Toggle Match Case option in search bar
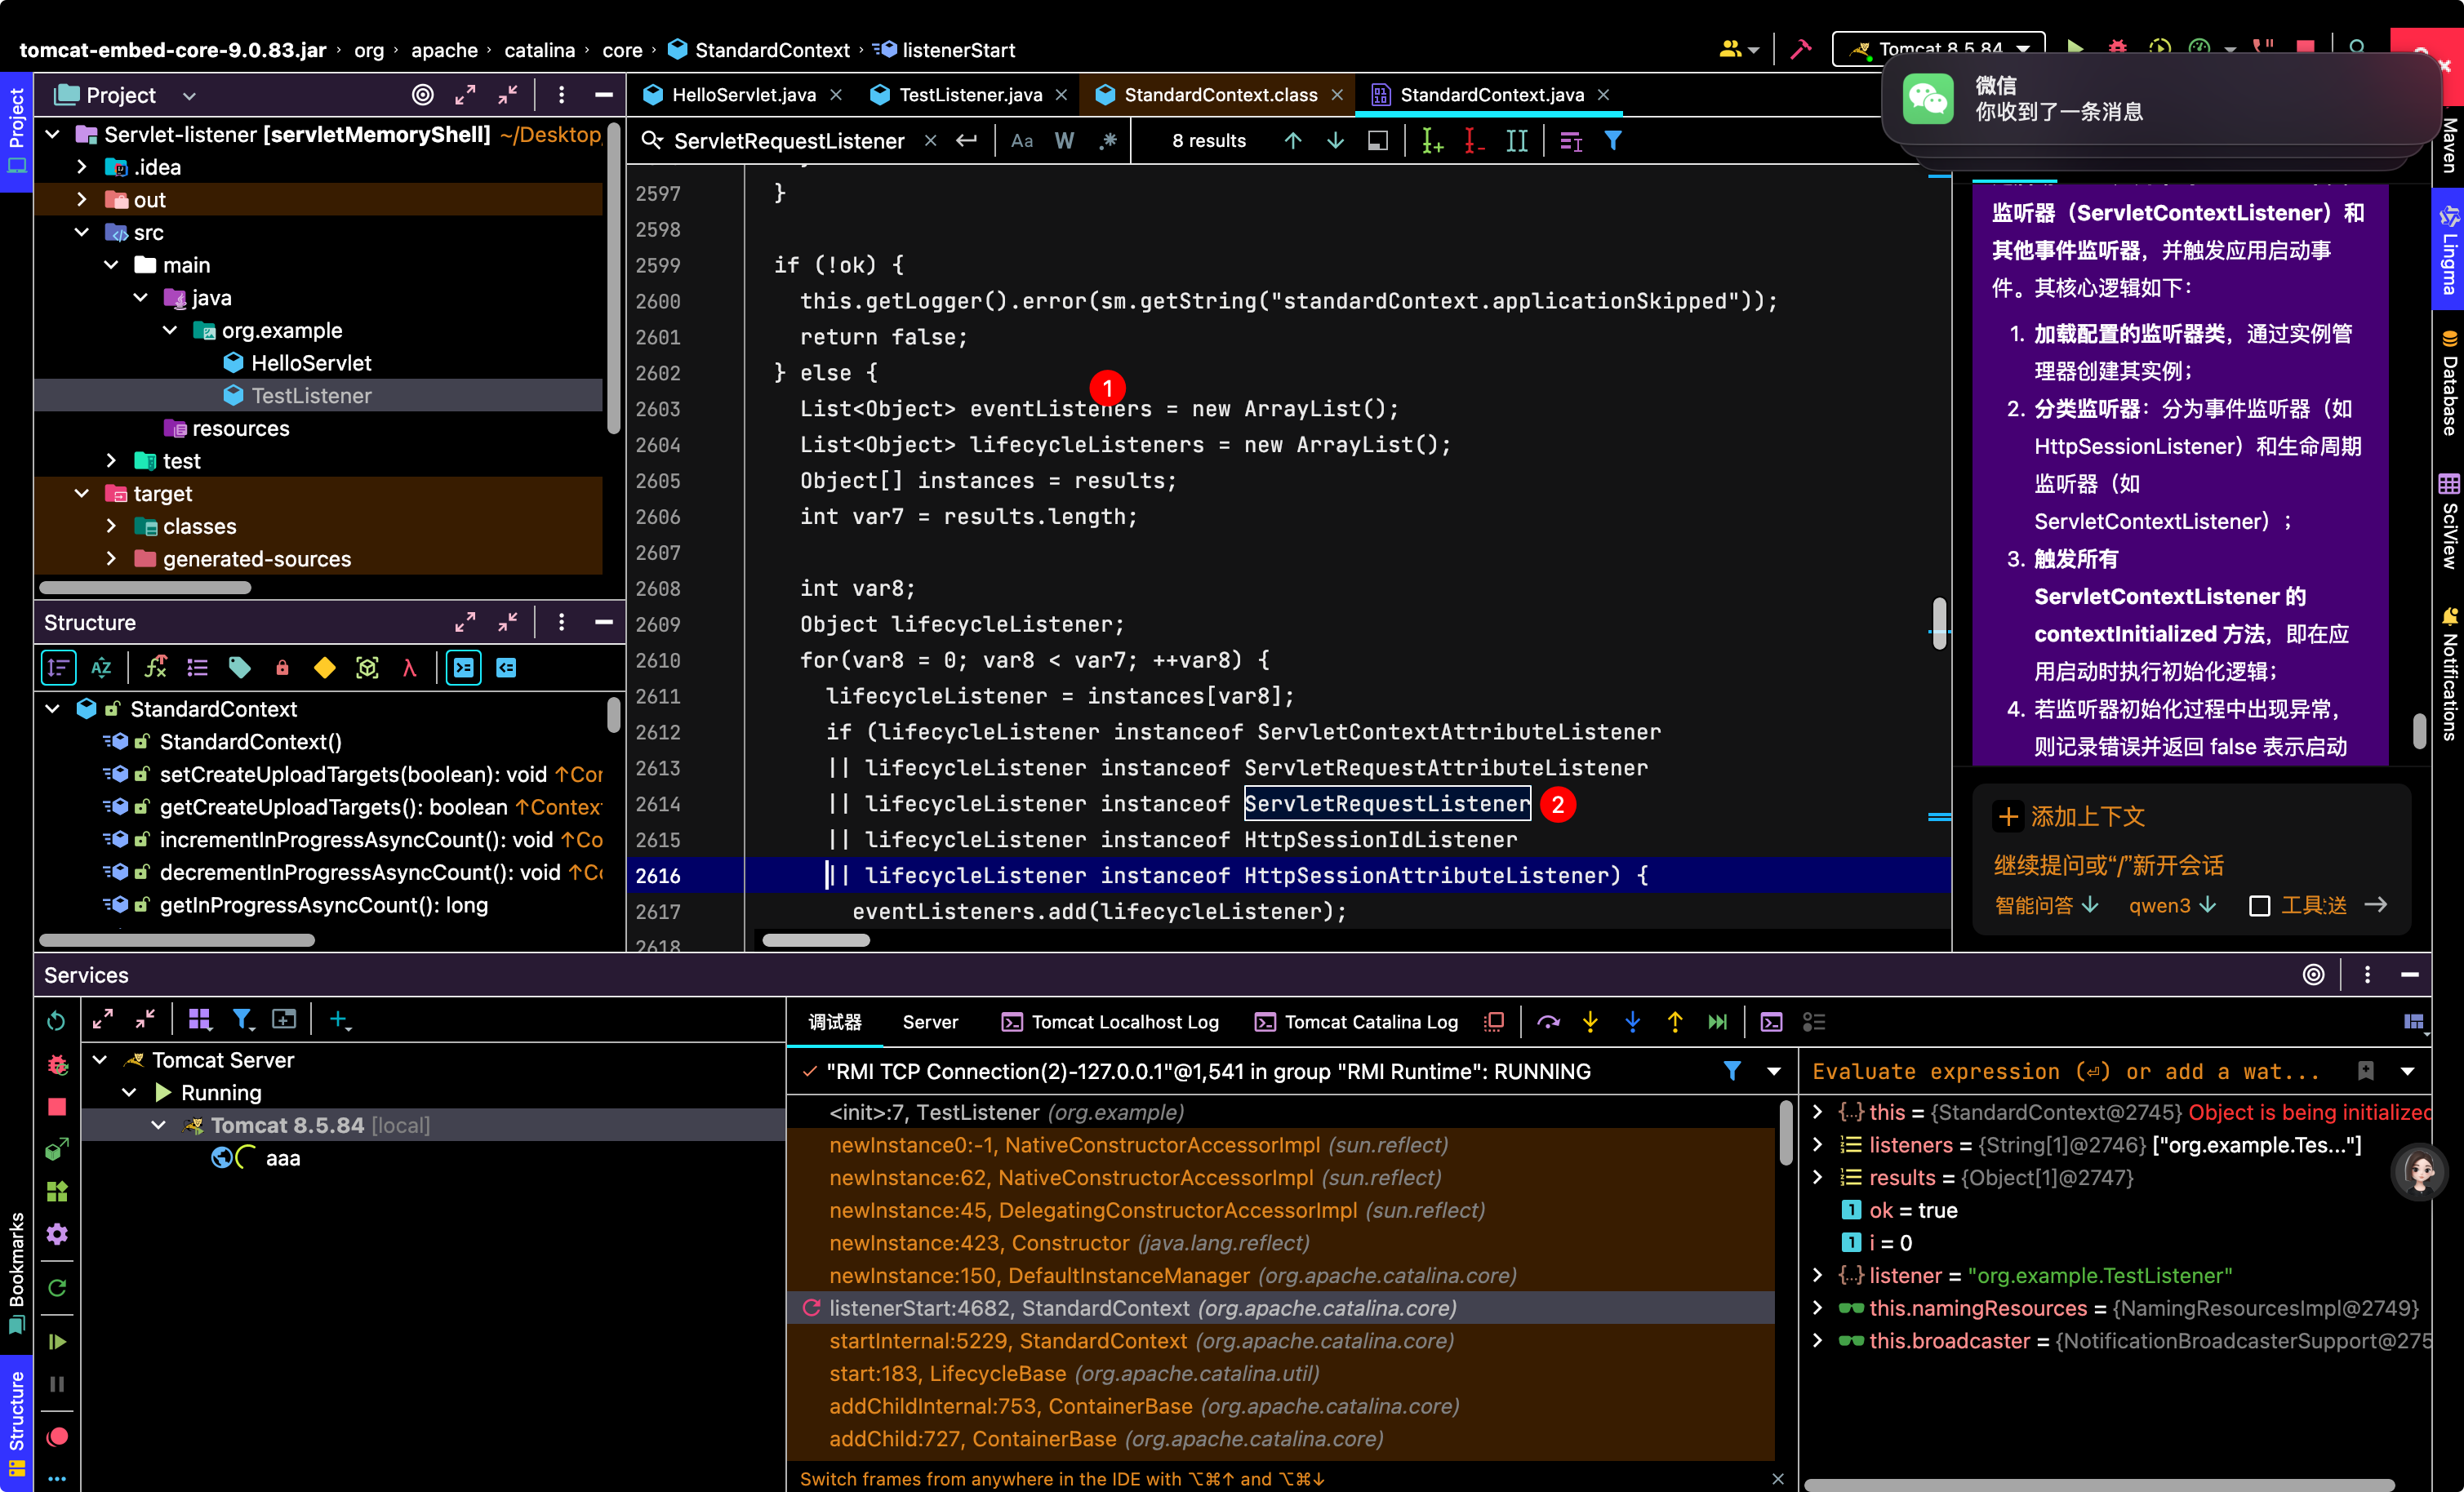This screenshot has height=1492, width=2464. pos(1022,141)
